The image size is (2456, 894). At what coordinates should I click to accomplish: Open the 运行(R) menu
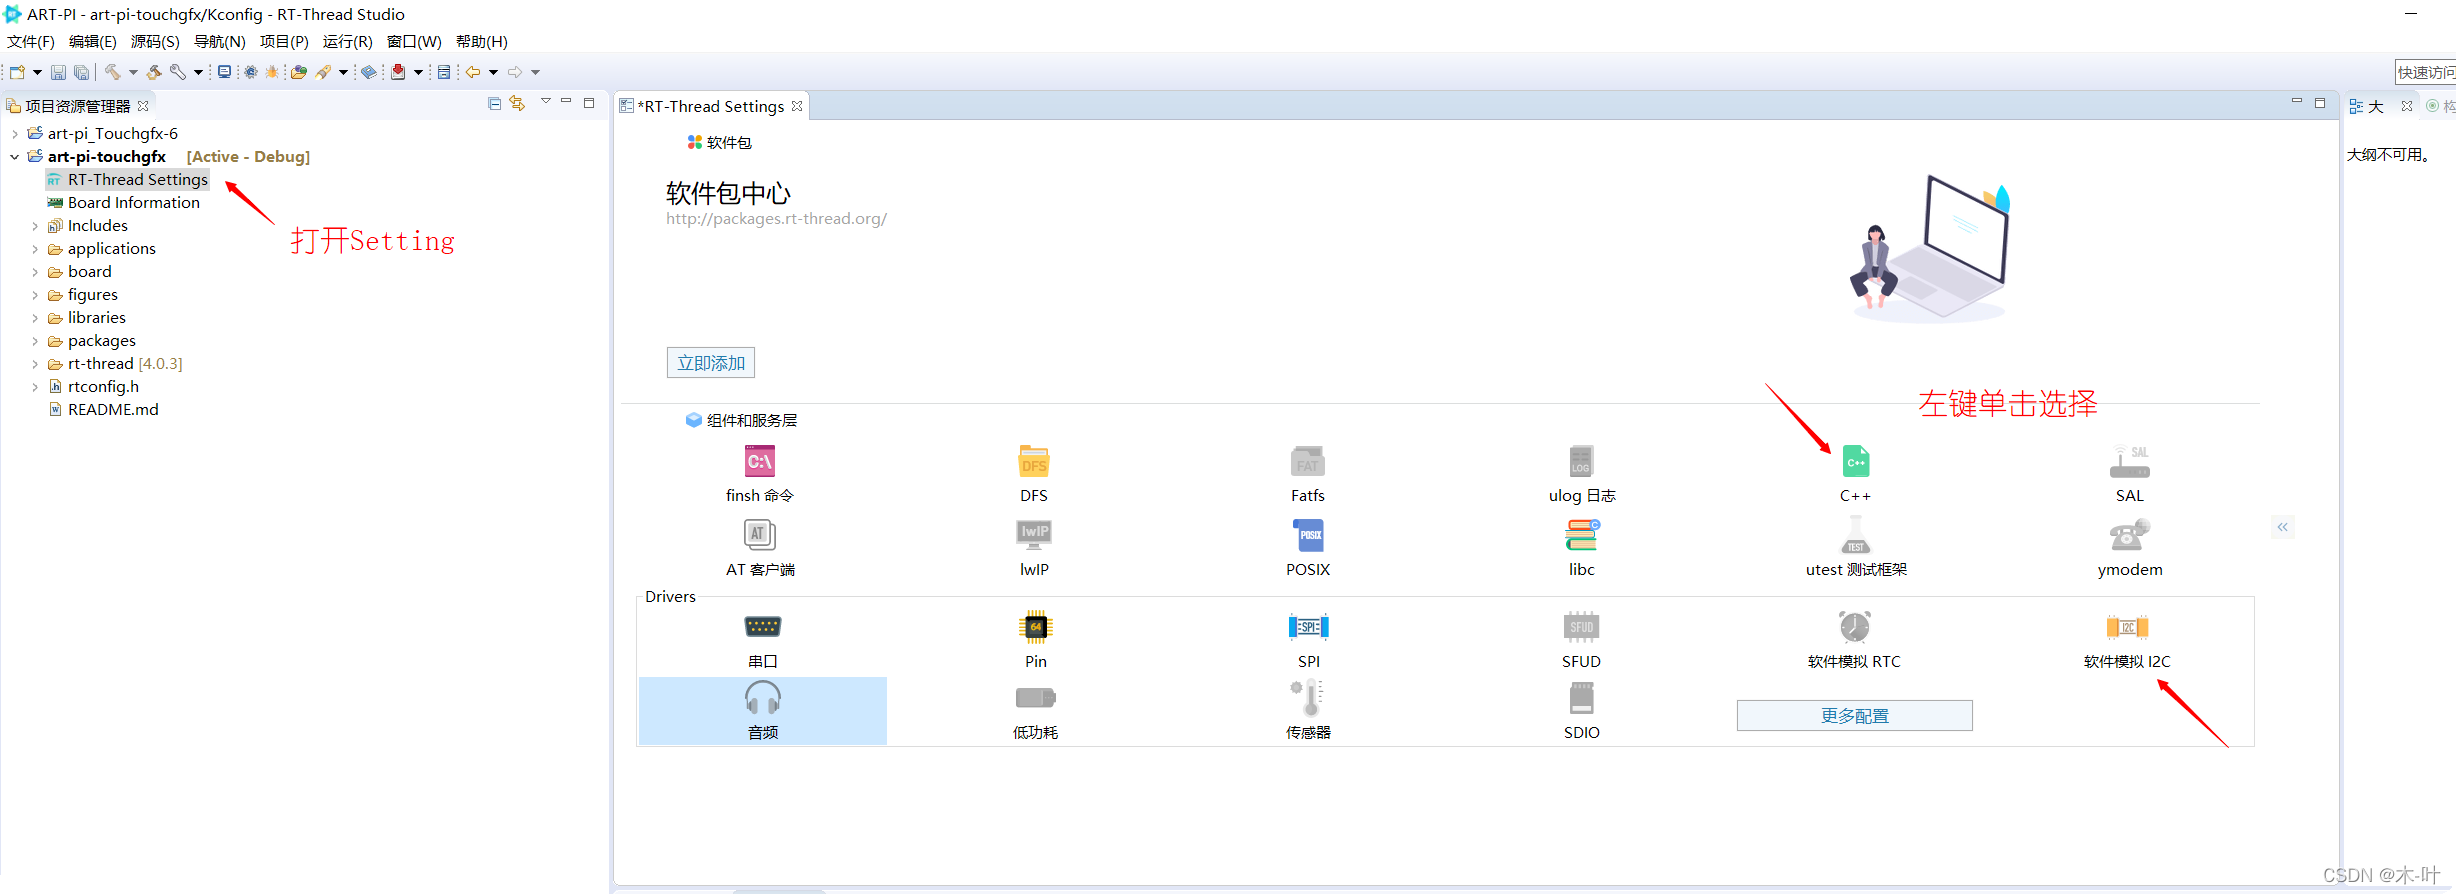point(347,41)
